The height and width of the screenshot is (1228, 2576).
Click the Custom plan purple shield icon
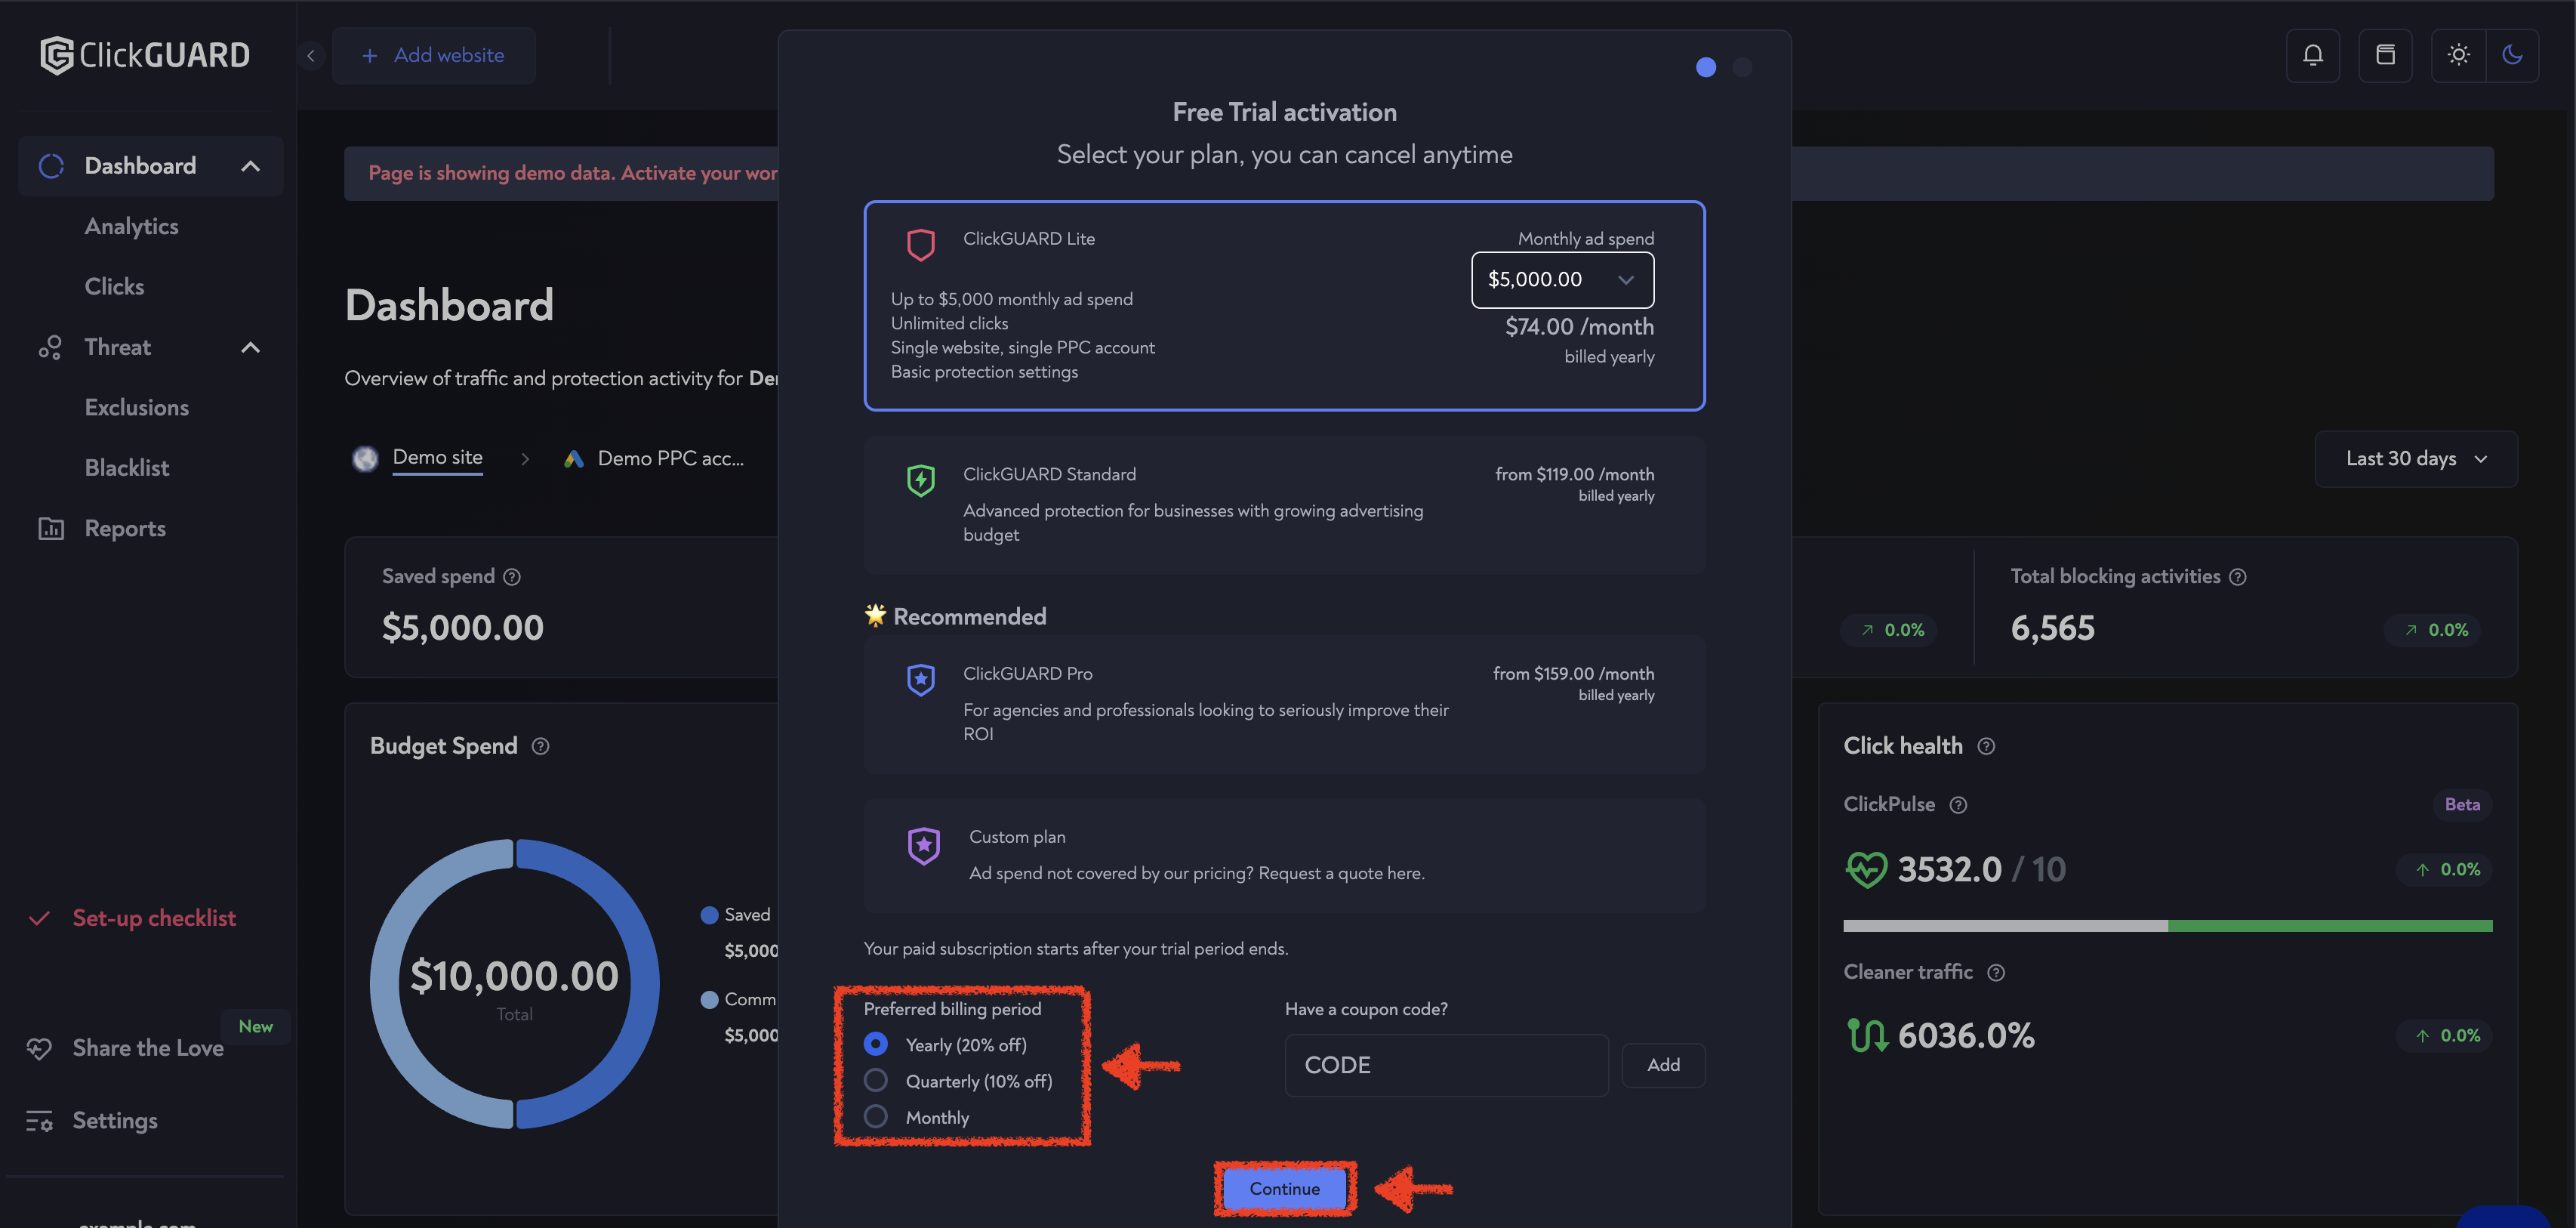pos(923,846)
